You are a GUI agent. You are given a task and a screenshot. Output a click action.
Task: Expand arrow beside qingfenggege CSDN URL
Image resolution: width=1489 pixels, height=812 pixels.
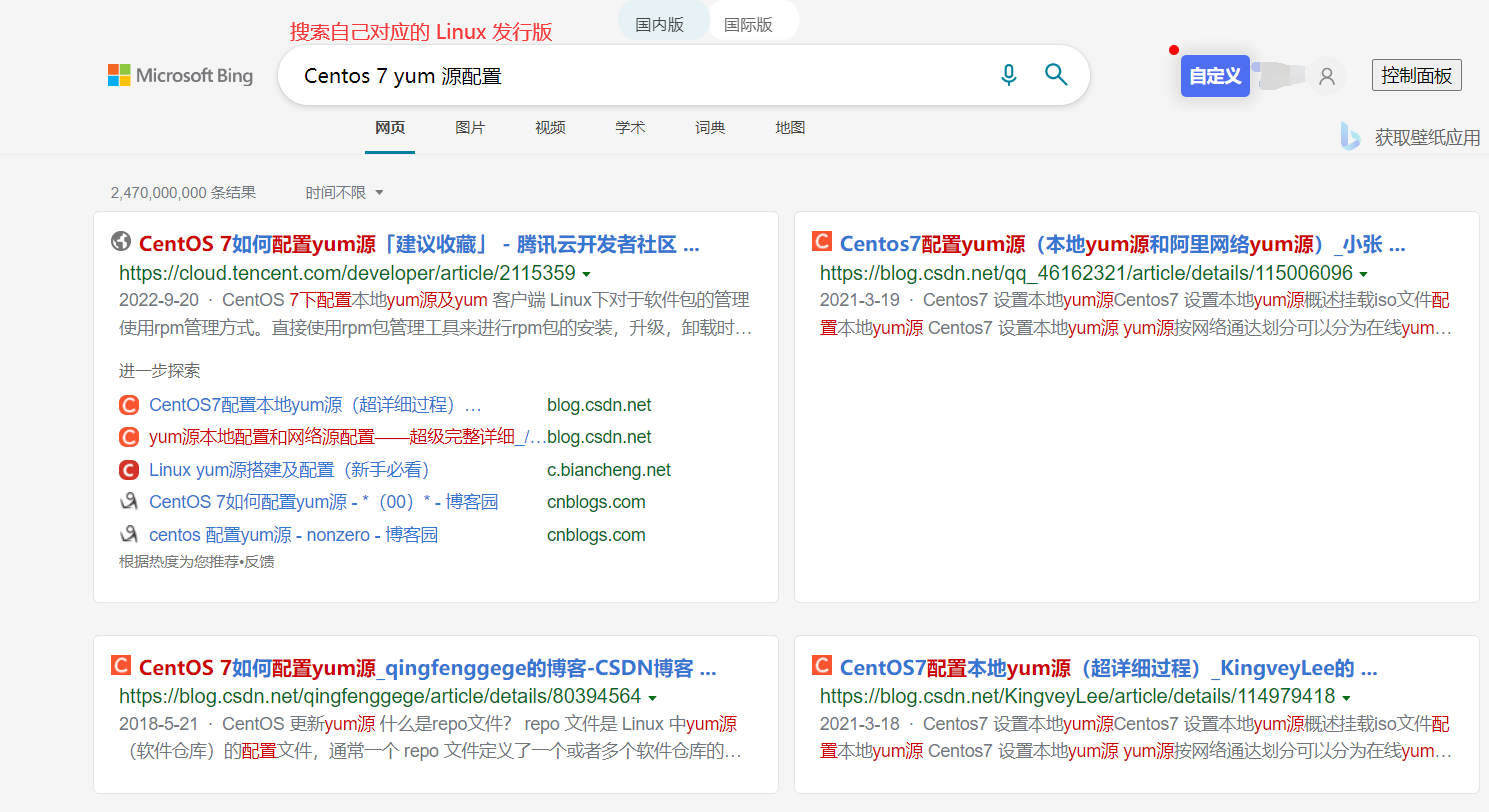click(x=652, y=697)
